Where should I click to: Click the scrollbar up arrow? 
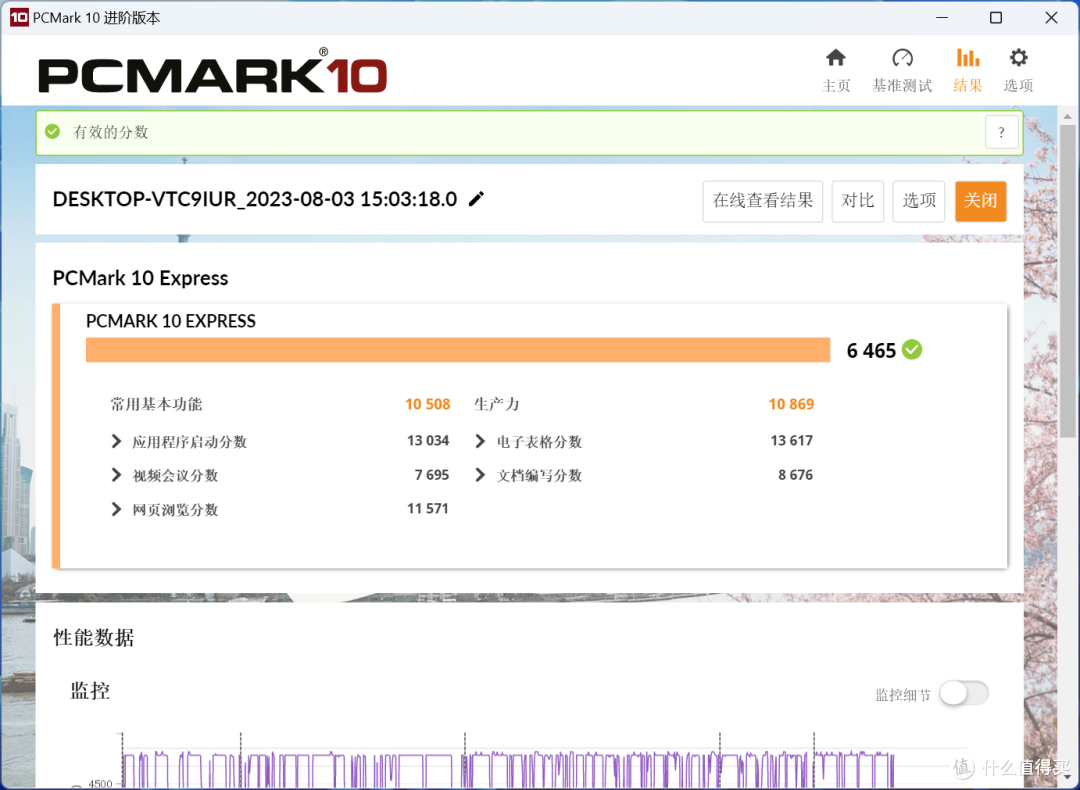pos(1068,116)
